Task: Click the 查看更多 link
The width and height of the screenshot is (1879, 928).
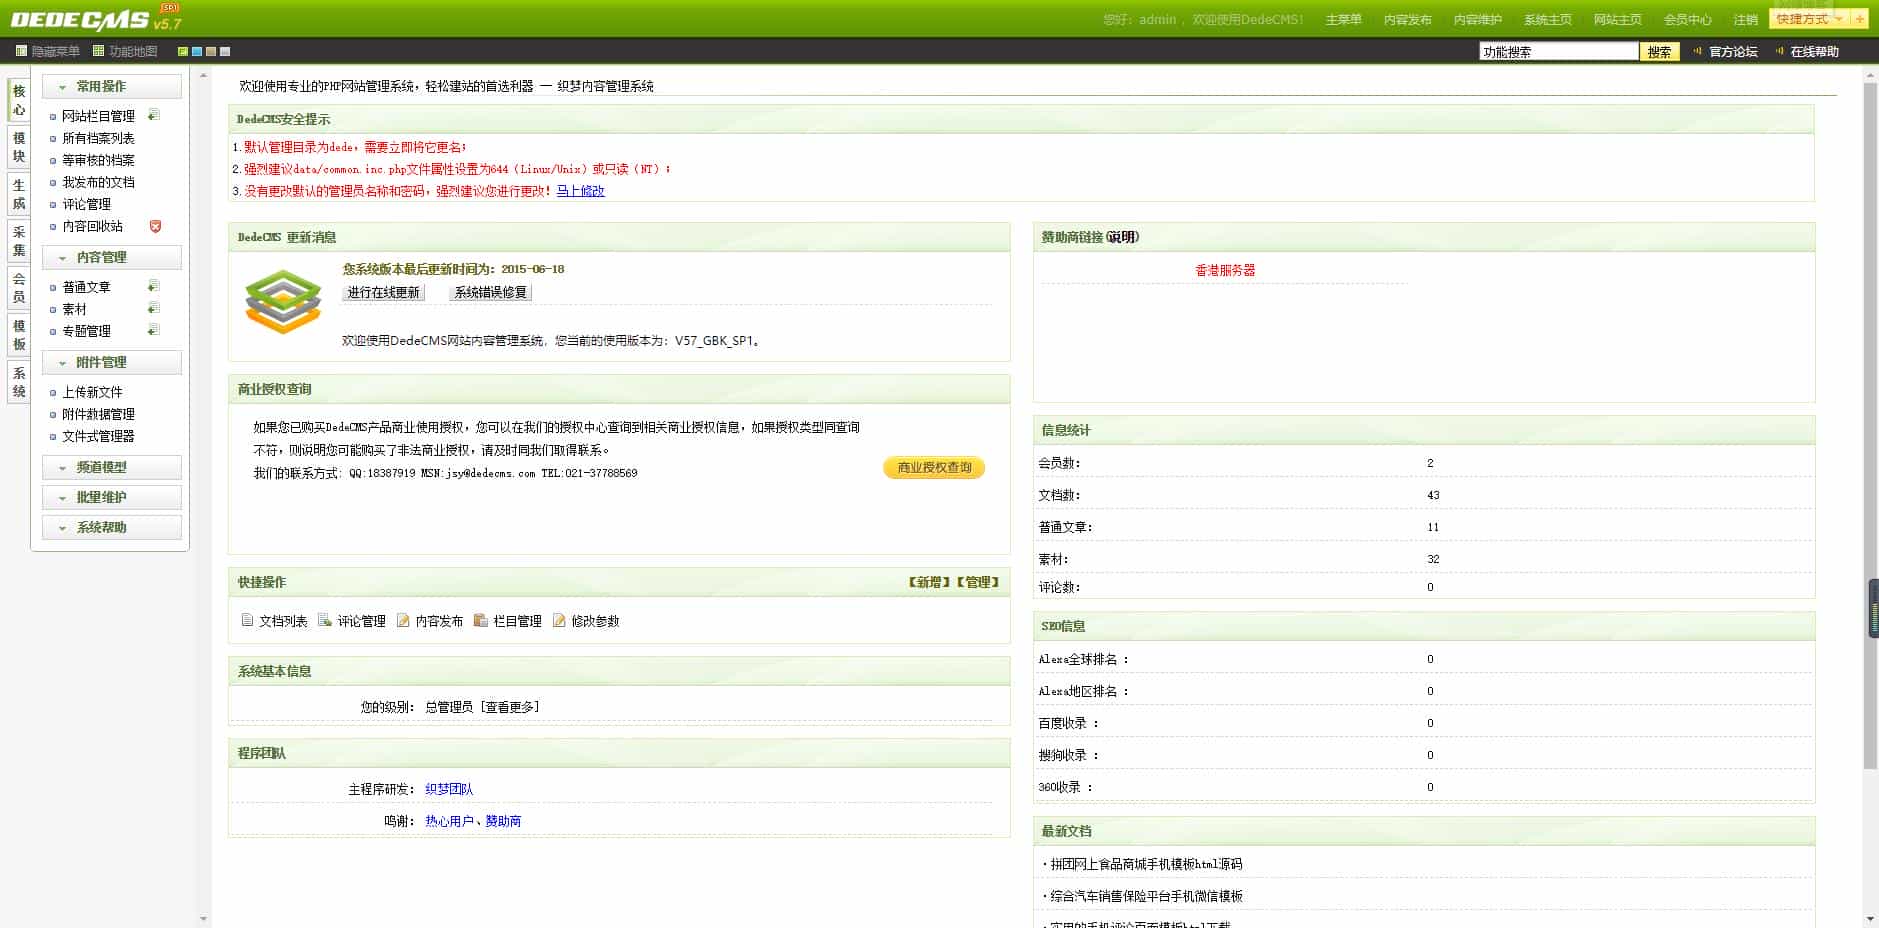Action: [x=510, y=707]
